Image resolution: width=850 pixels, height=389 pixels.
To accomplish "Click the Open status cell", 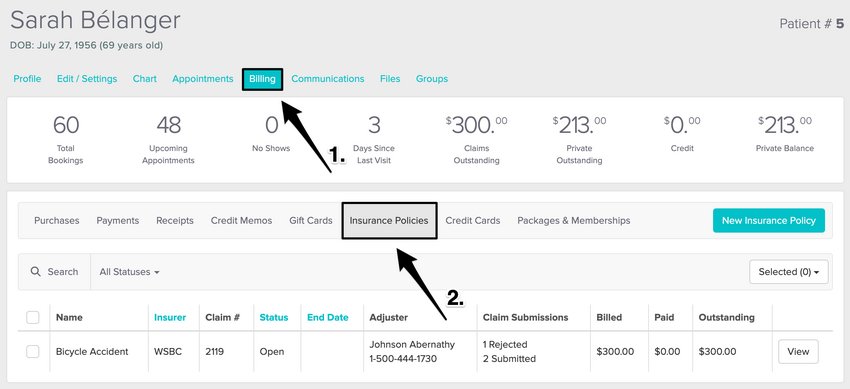I will 272,352.
